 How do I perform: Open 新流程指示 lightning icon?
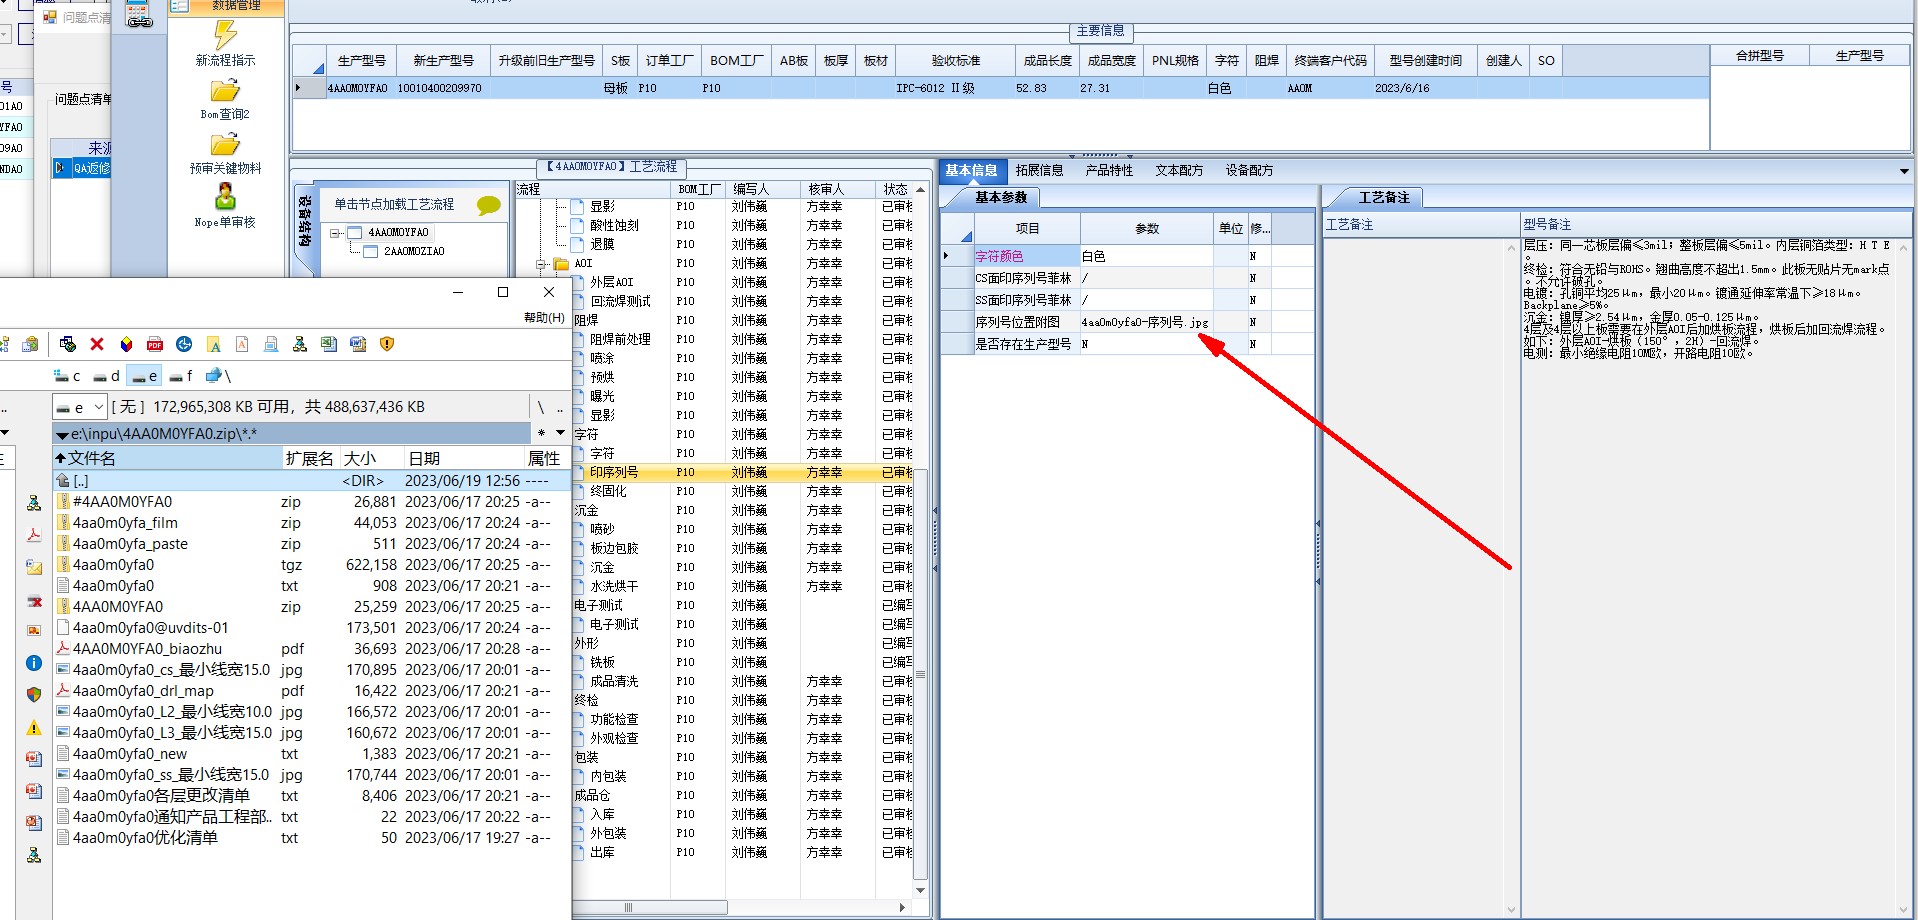226,35
